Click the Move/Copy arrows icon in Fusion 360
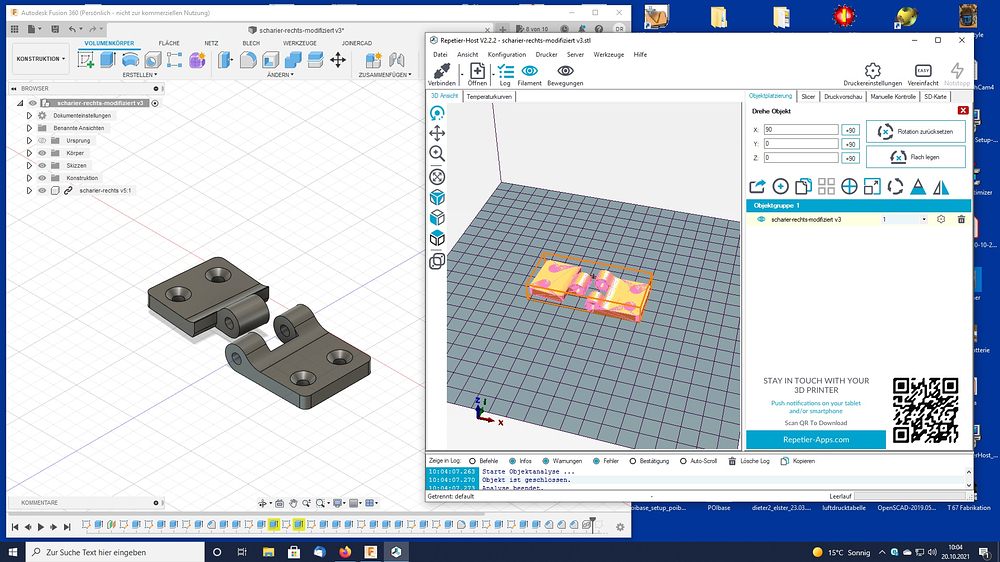 pyautogui.click(x=338, y=60)
